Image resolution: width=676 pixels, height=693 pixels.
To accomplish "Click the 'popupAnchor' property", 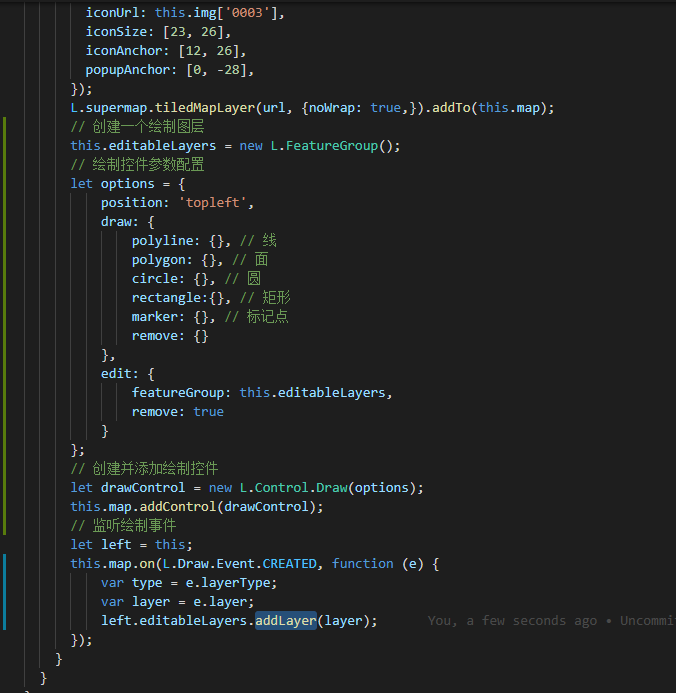I will (128, 69).
